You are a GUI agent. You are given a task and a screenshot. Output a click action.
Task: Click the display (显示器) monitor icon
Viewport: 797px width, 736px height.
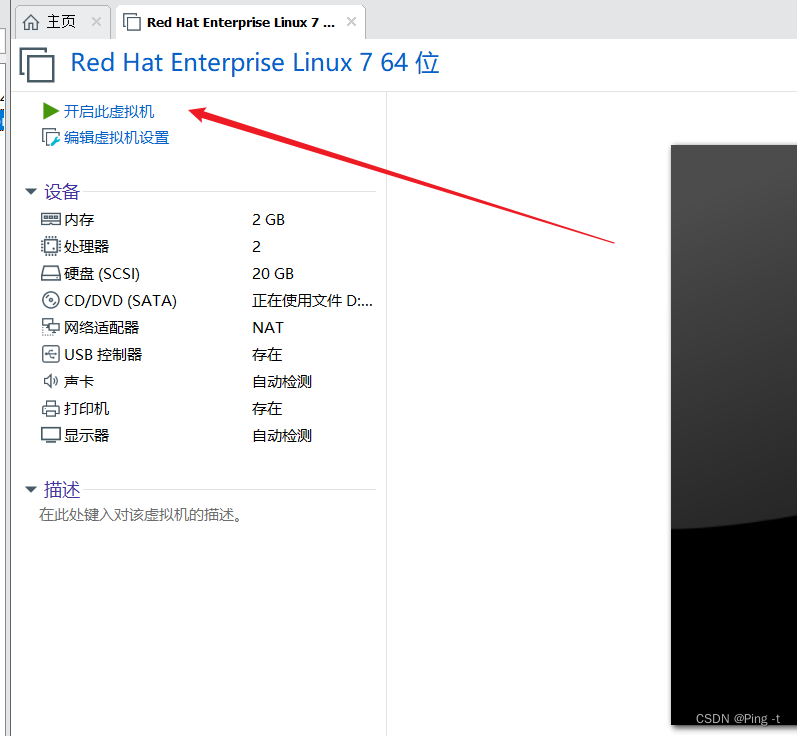pos(51,436)
